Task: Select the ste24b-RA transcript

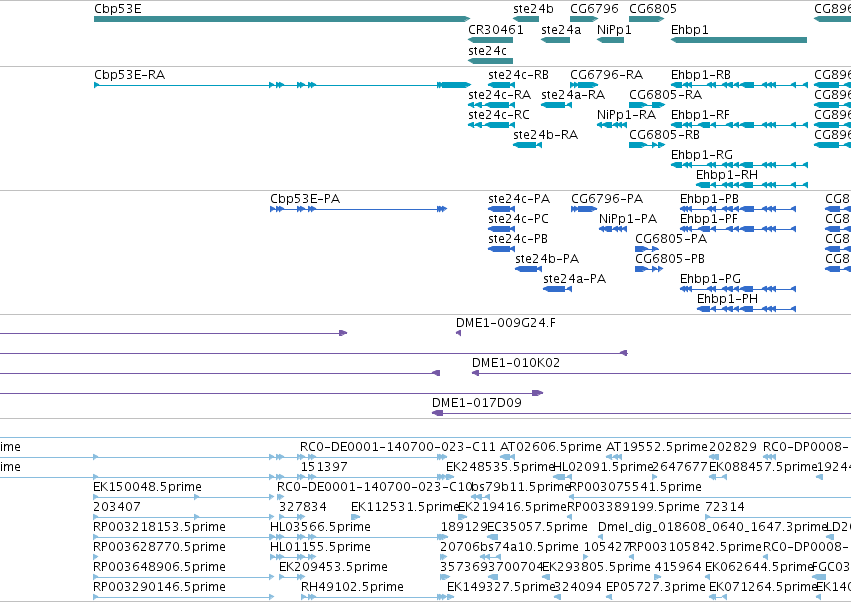Action: click(x=528, y=145)
